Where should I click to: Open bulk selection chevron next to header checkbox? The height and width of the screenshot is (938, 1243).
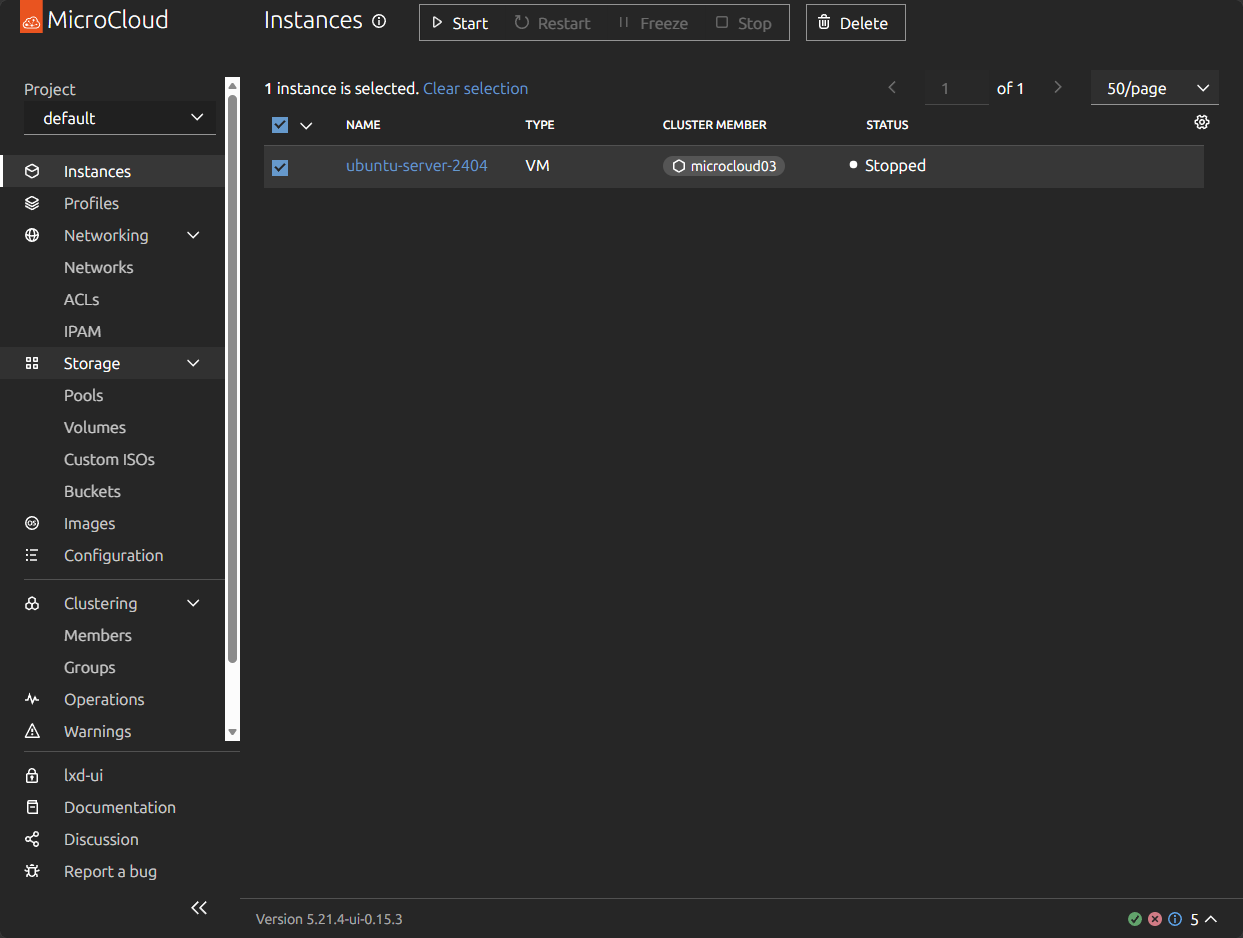click(x=306, y=125)
